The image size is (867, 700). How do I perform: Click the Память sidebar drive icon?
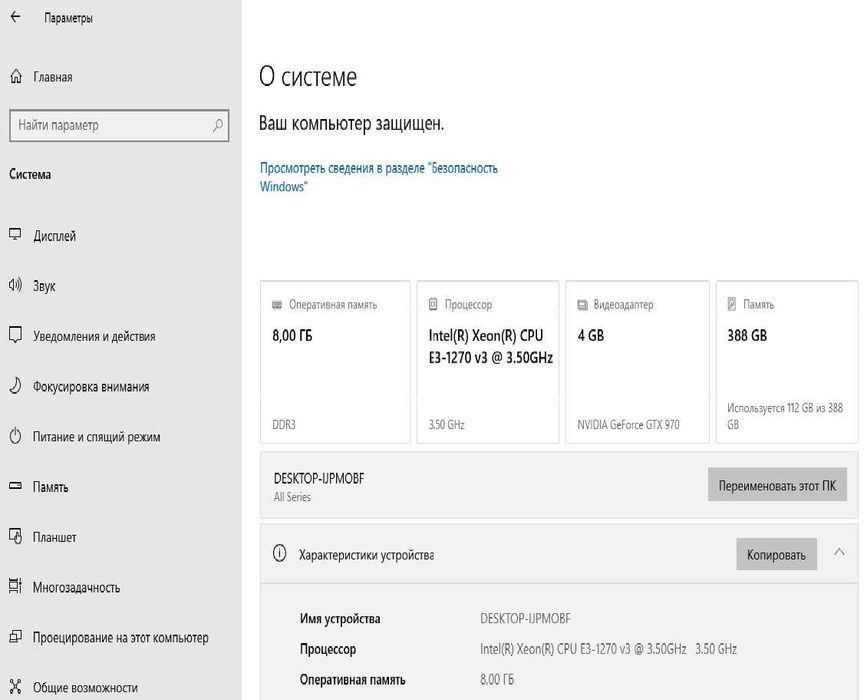point(15,486)
